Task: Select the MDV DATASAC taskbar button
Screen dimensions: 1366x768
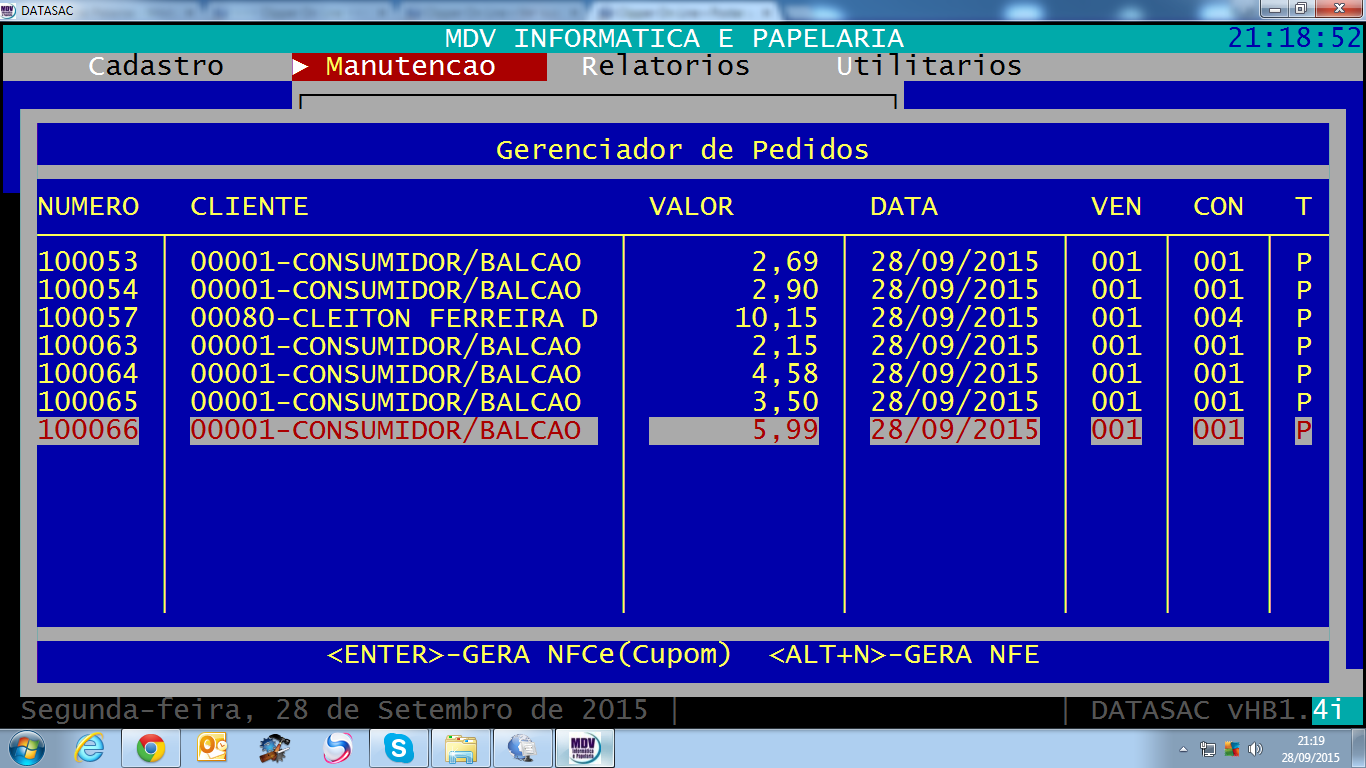Action: (x=585, y=748)
